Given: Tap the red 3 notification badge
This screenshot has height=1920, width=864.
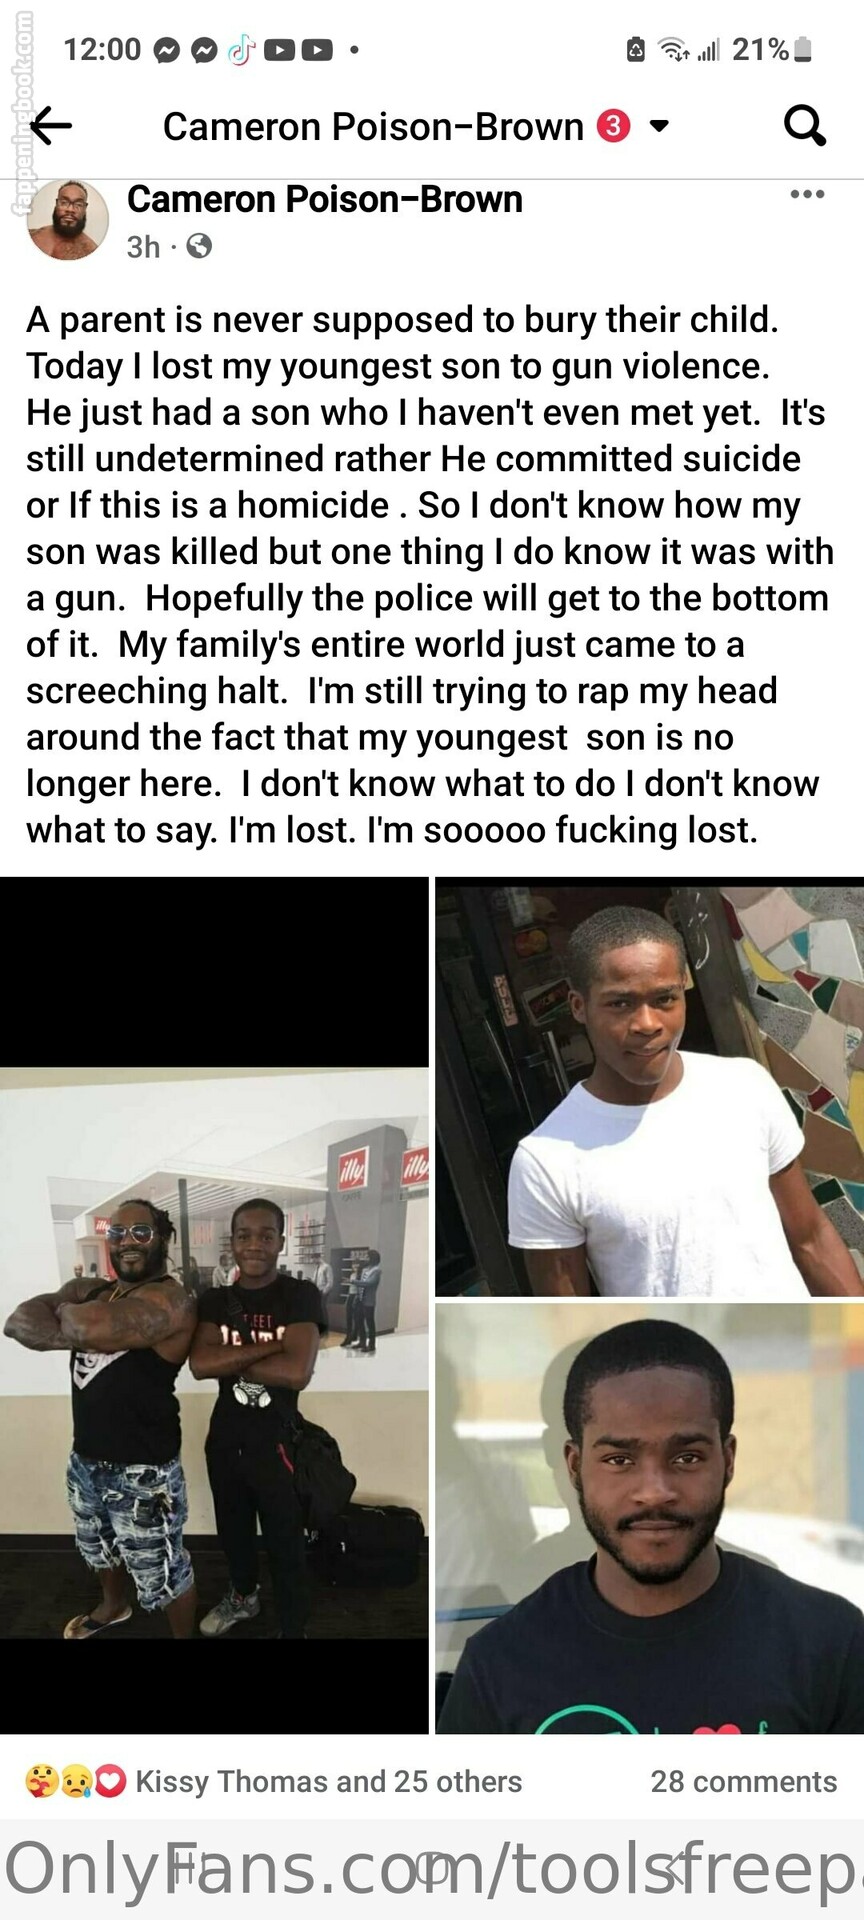Looking at the screenshot, I should coord(613,126).
